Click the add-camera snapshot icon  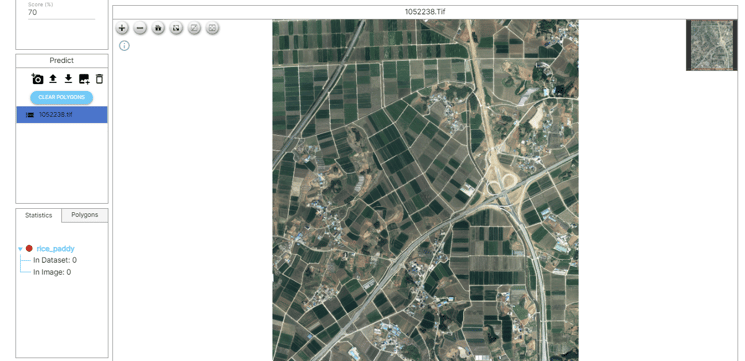37,79
